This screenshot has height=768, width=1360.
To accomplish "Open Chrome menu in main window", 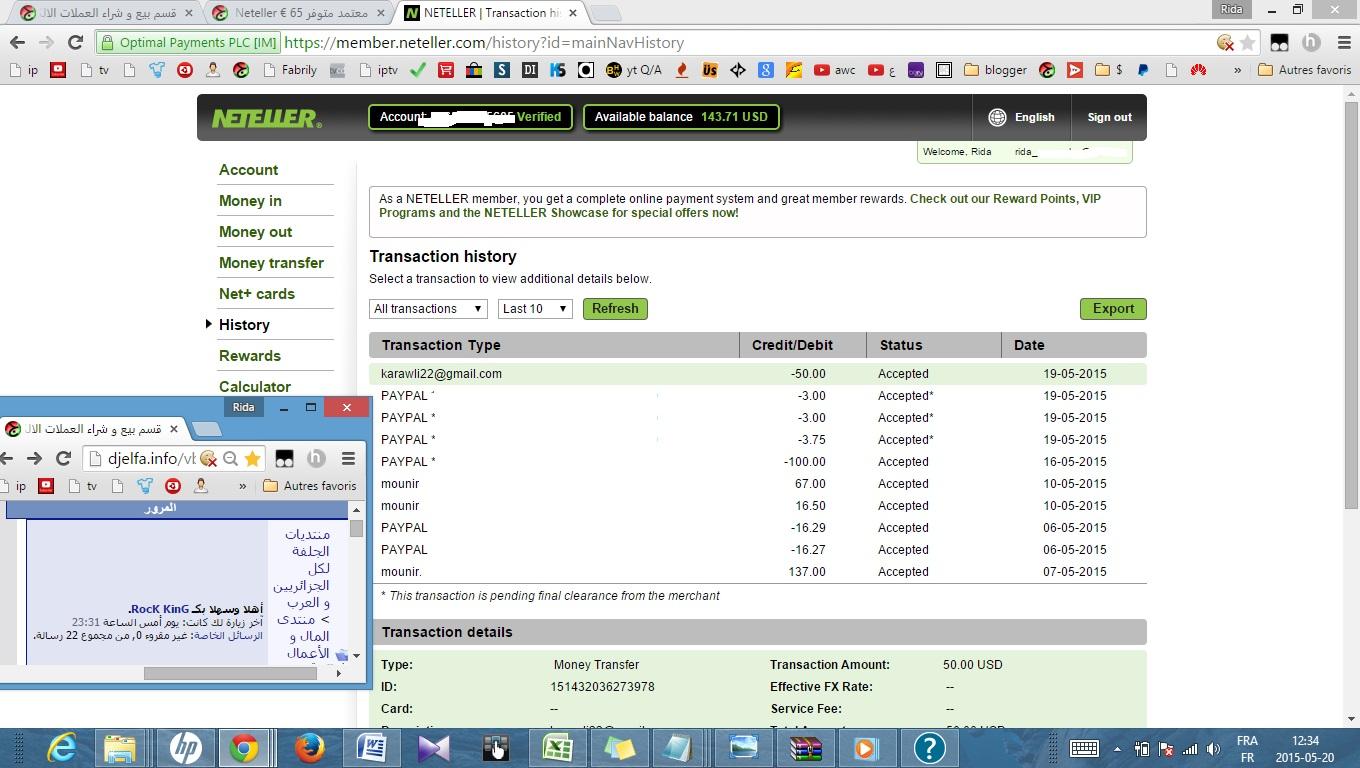I will [1343, 42].
